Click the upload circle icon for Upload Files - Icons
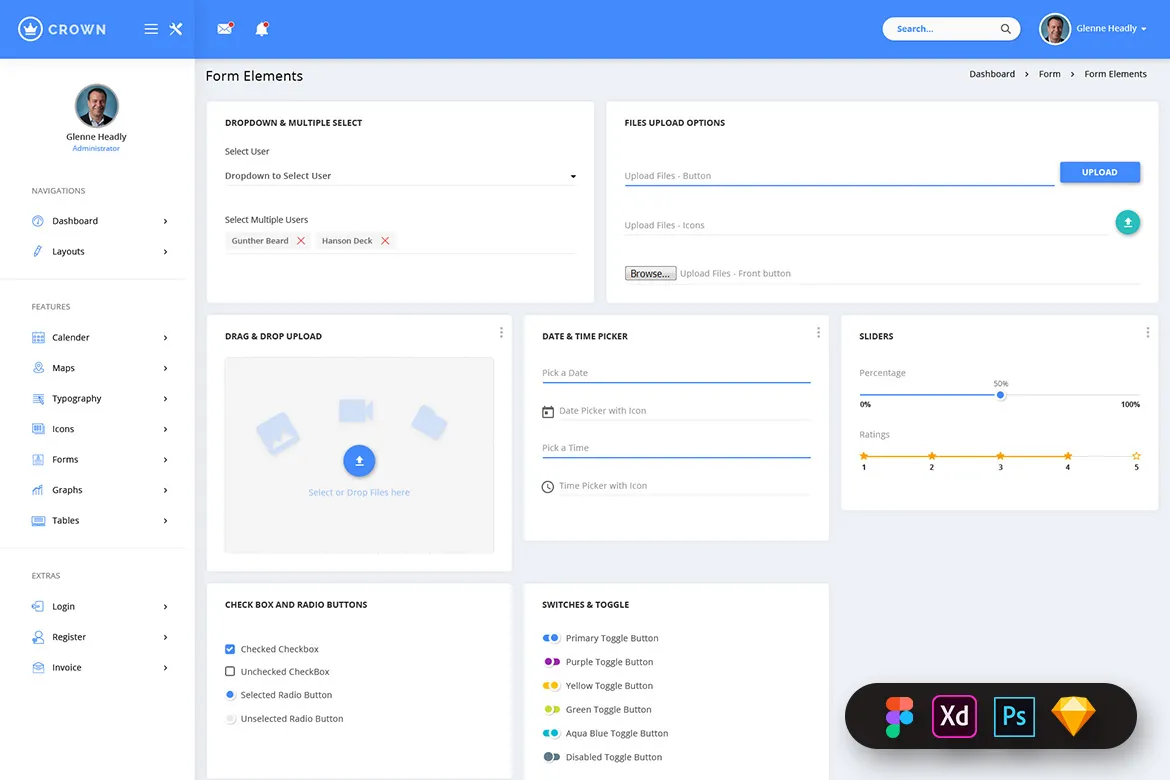Viewport: 1170px width, 780px height. click(1128, 222)
